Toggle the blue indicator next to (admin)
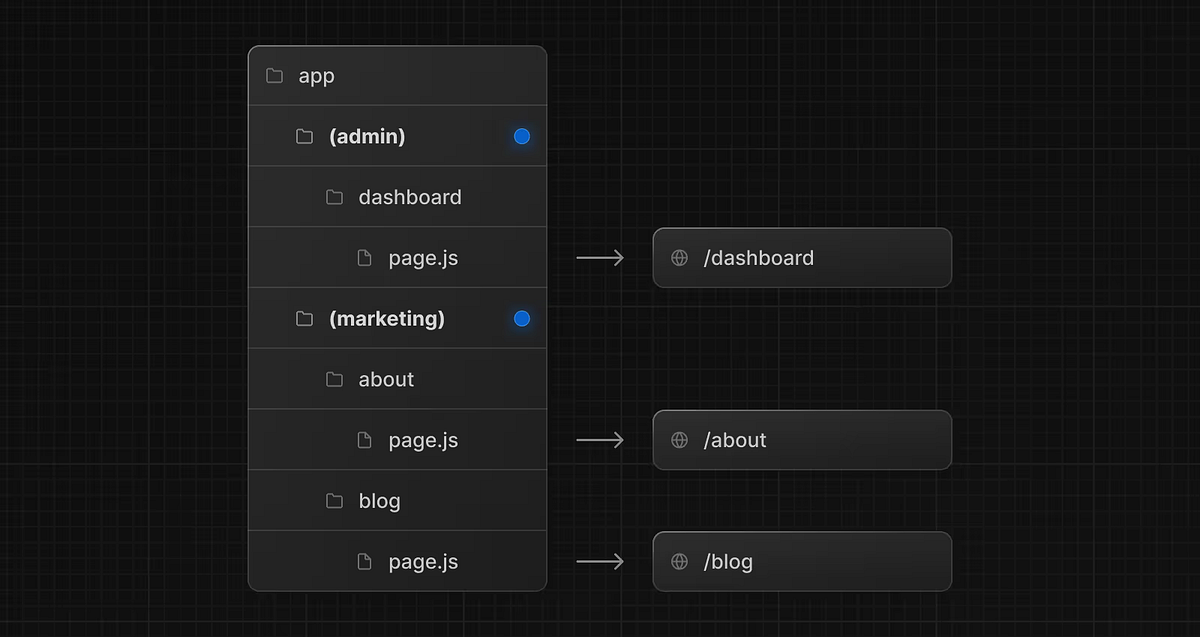 click(x=521, y=136)
